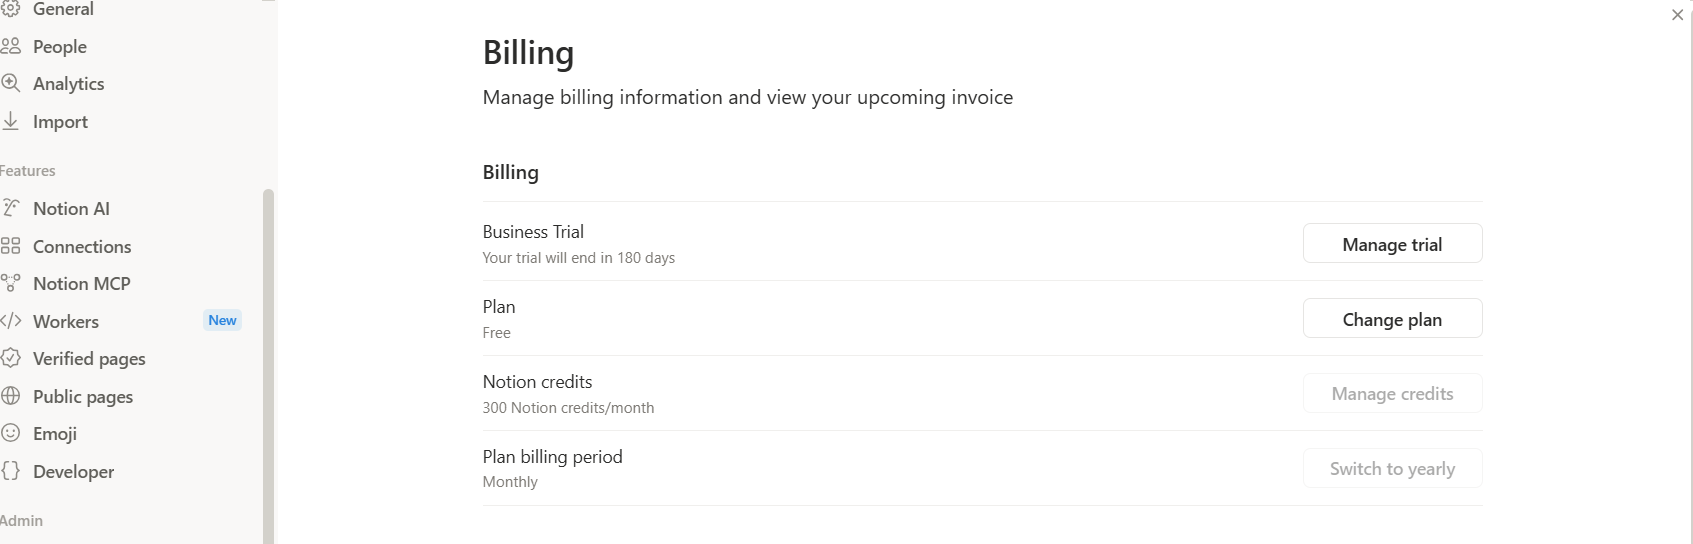Click the Change plan button
This screenshot has width=1693, height=544.
click(1392, 319)
